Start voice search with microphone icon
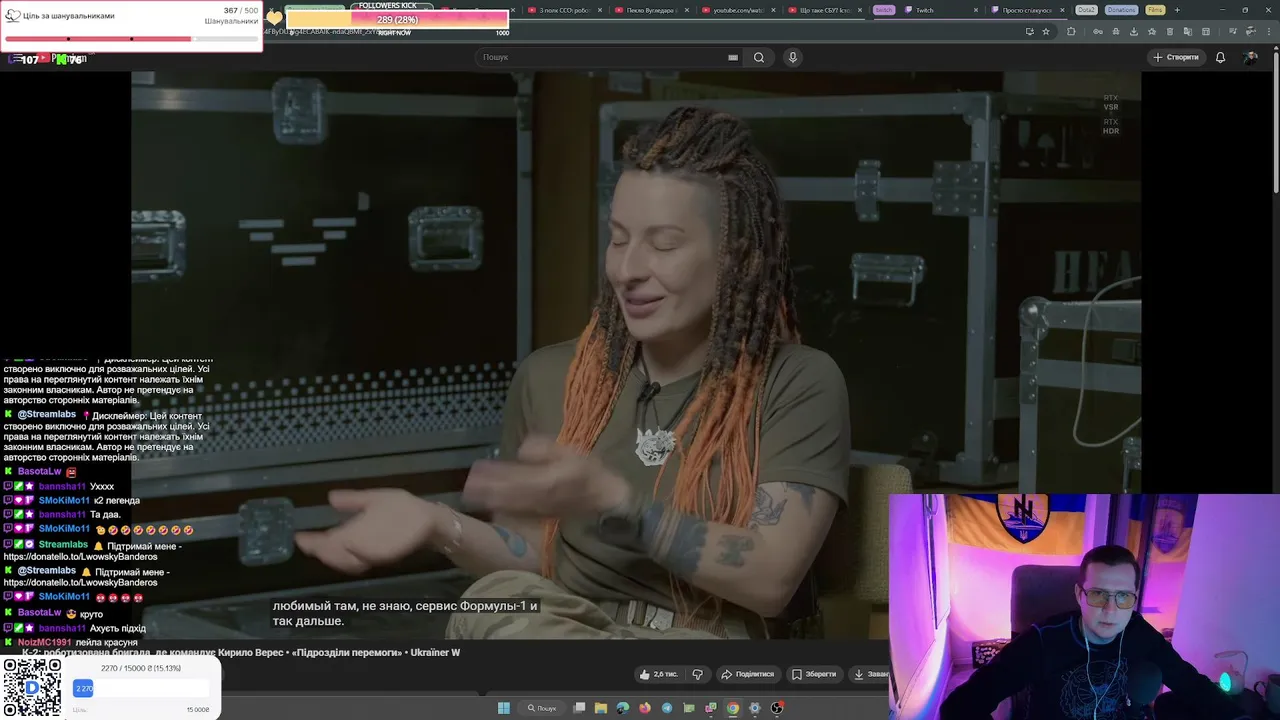Viewport: 1280px width, 720px height. point(793,57)
